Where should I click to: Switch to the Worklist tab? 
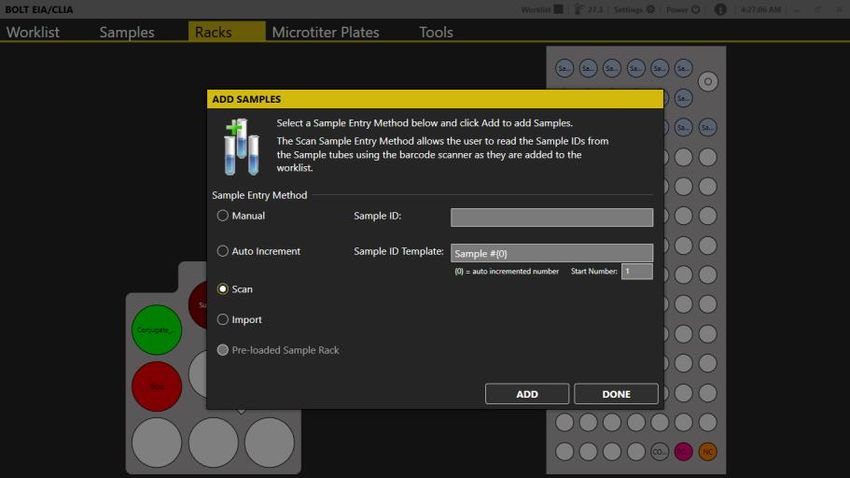coord(33,32)
